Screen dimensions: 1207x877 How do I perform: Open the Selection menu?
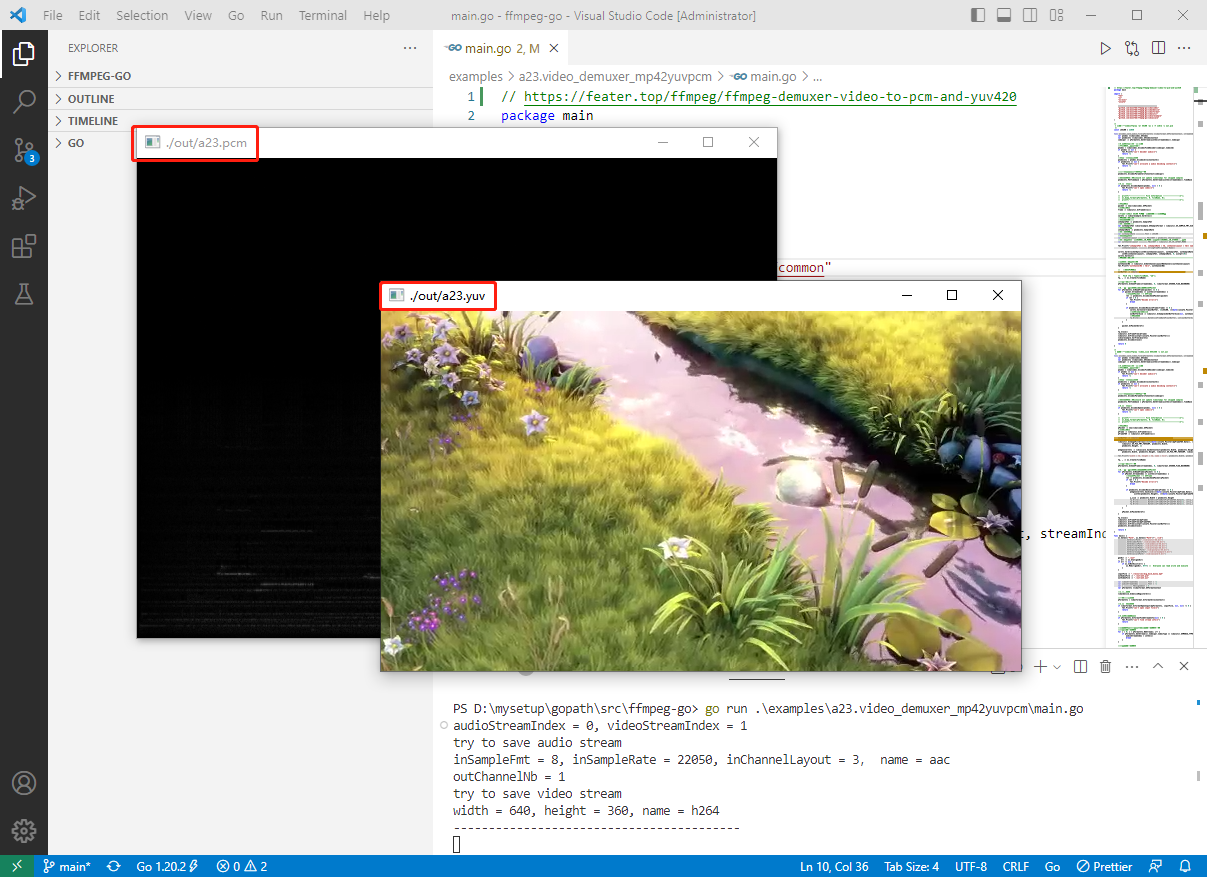(x=142, y=15)
